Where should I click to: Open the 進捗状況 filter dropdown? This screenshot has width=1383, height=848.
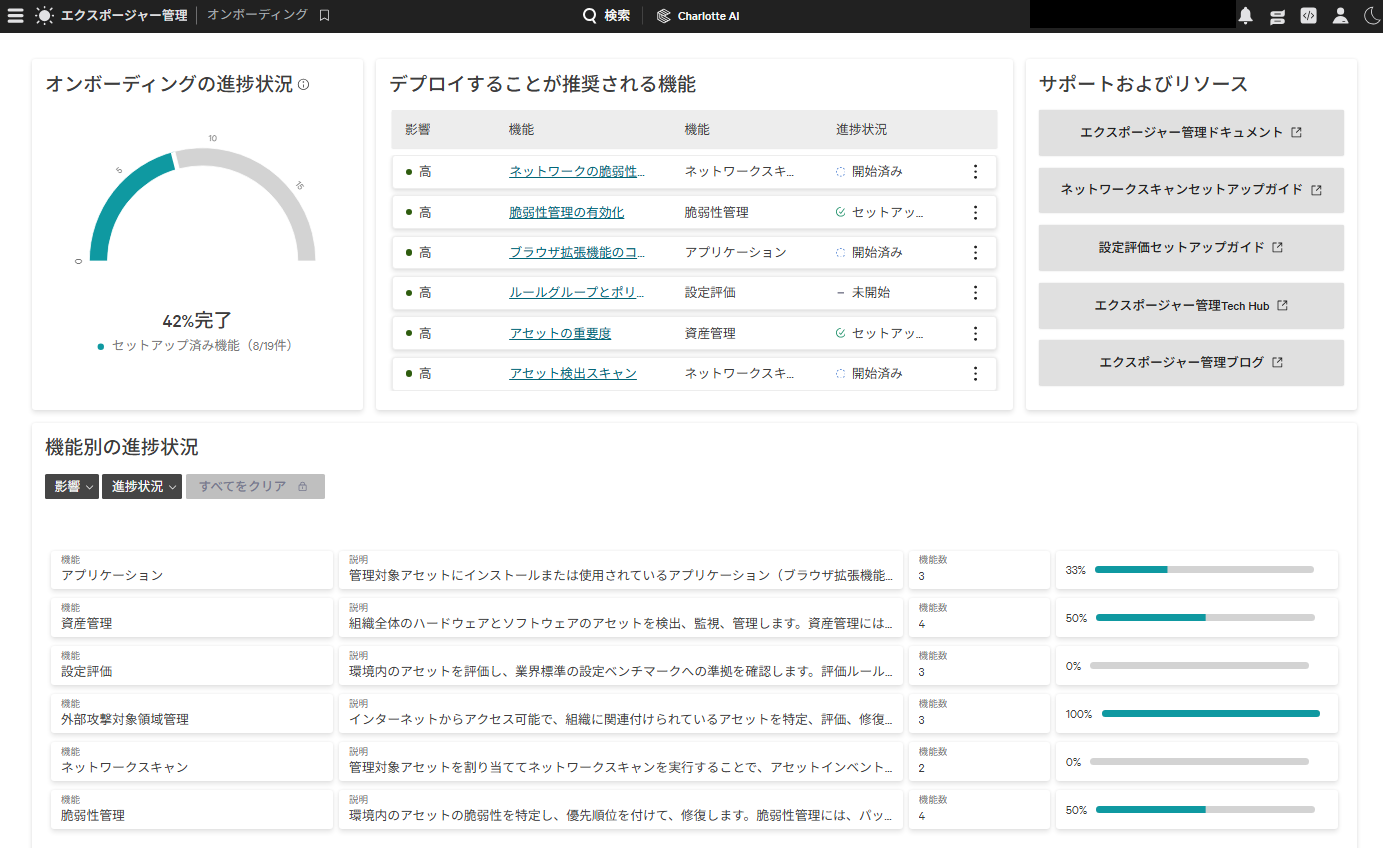[141, 486]
